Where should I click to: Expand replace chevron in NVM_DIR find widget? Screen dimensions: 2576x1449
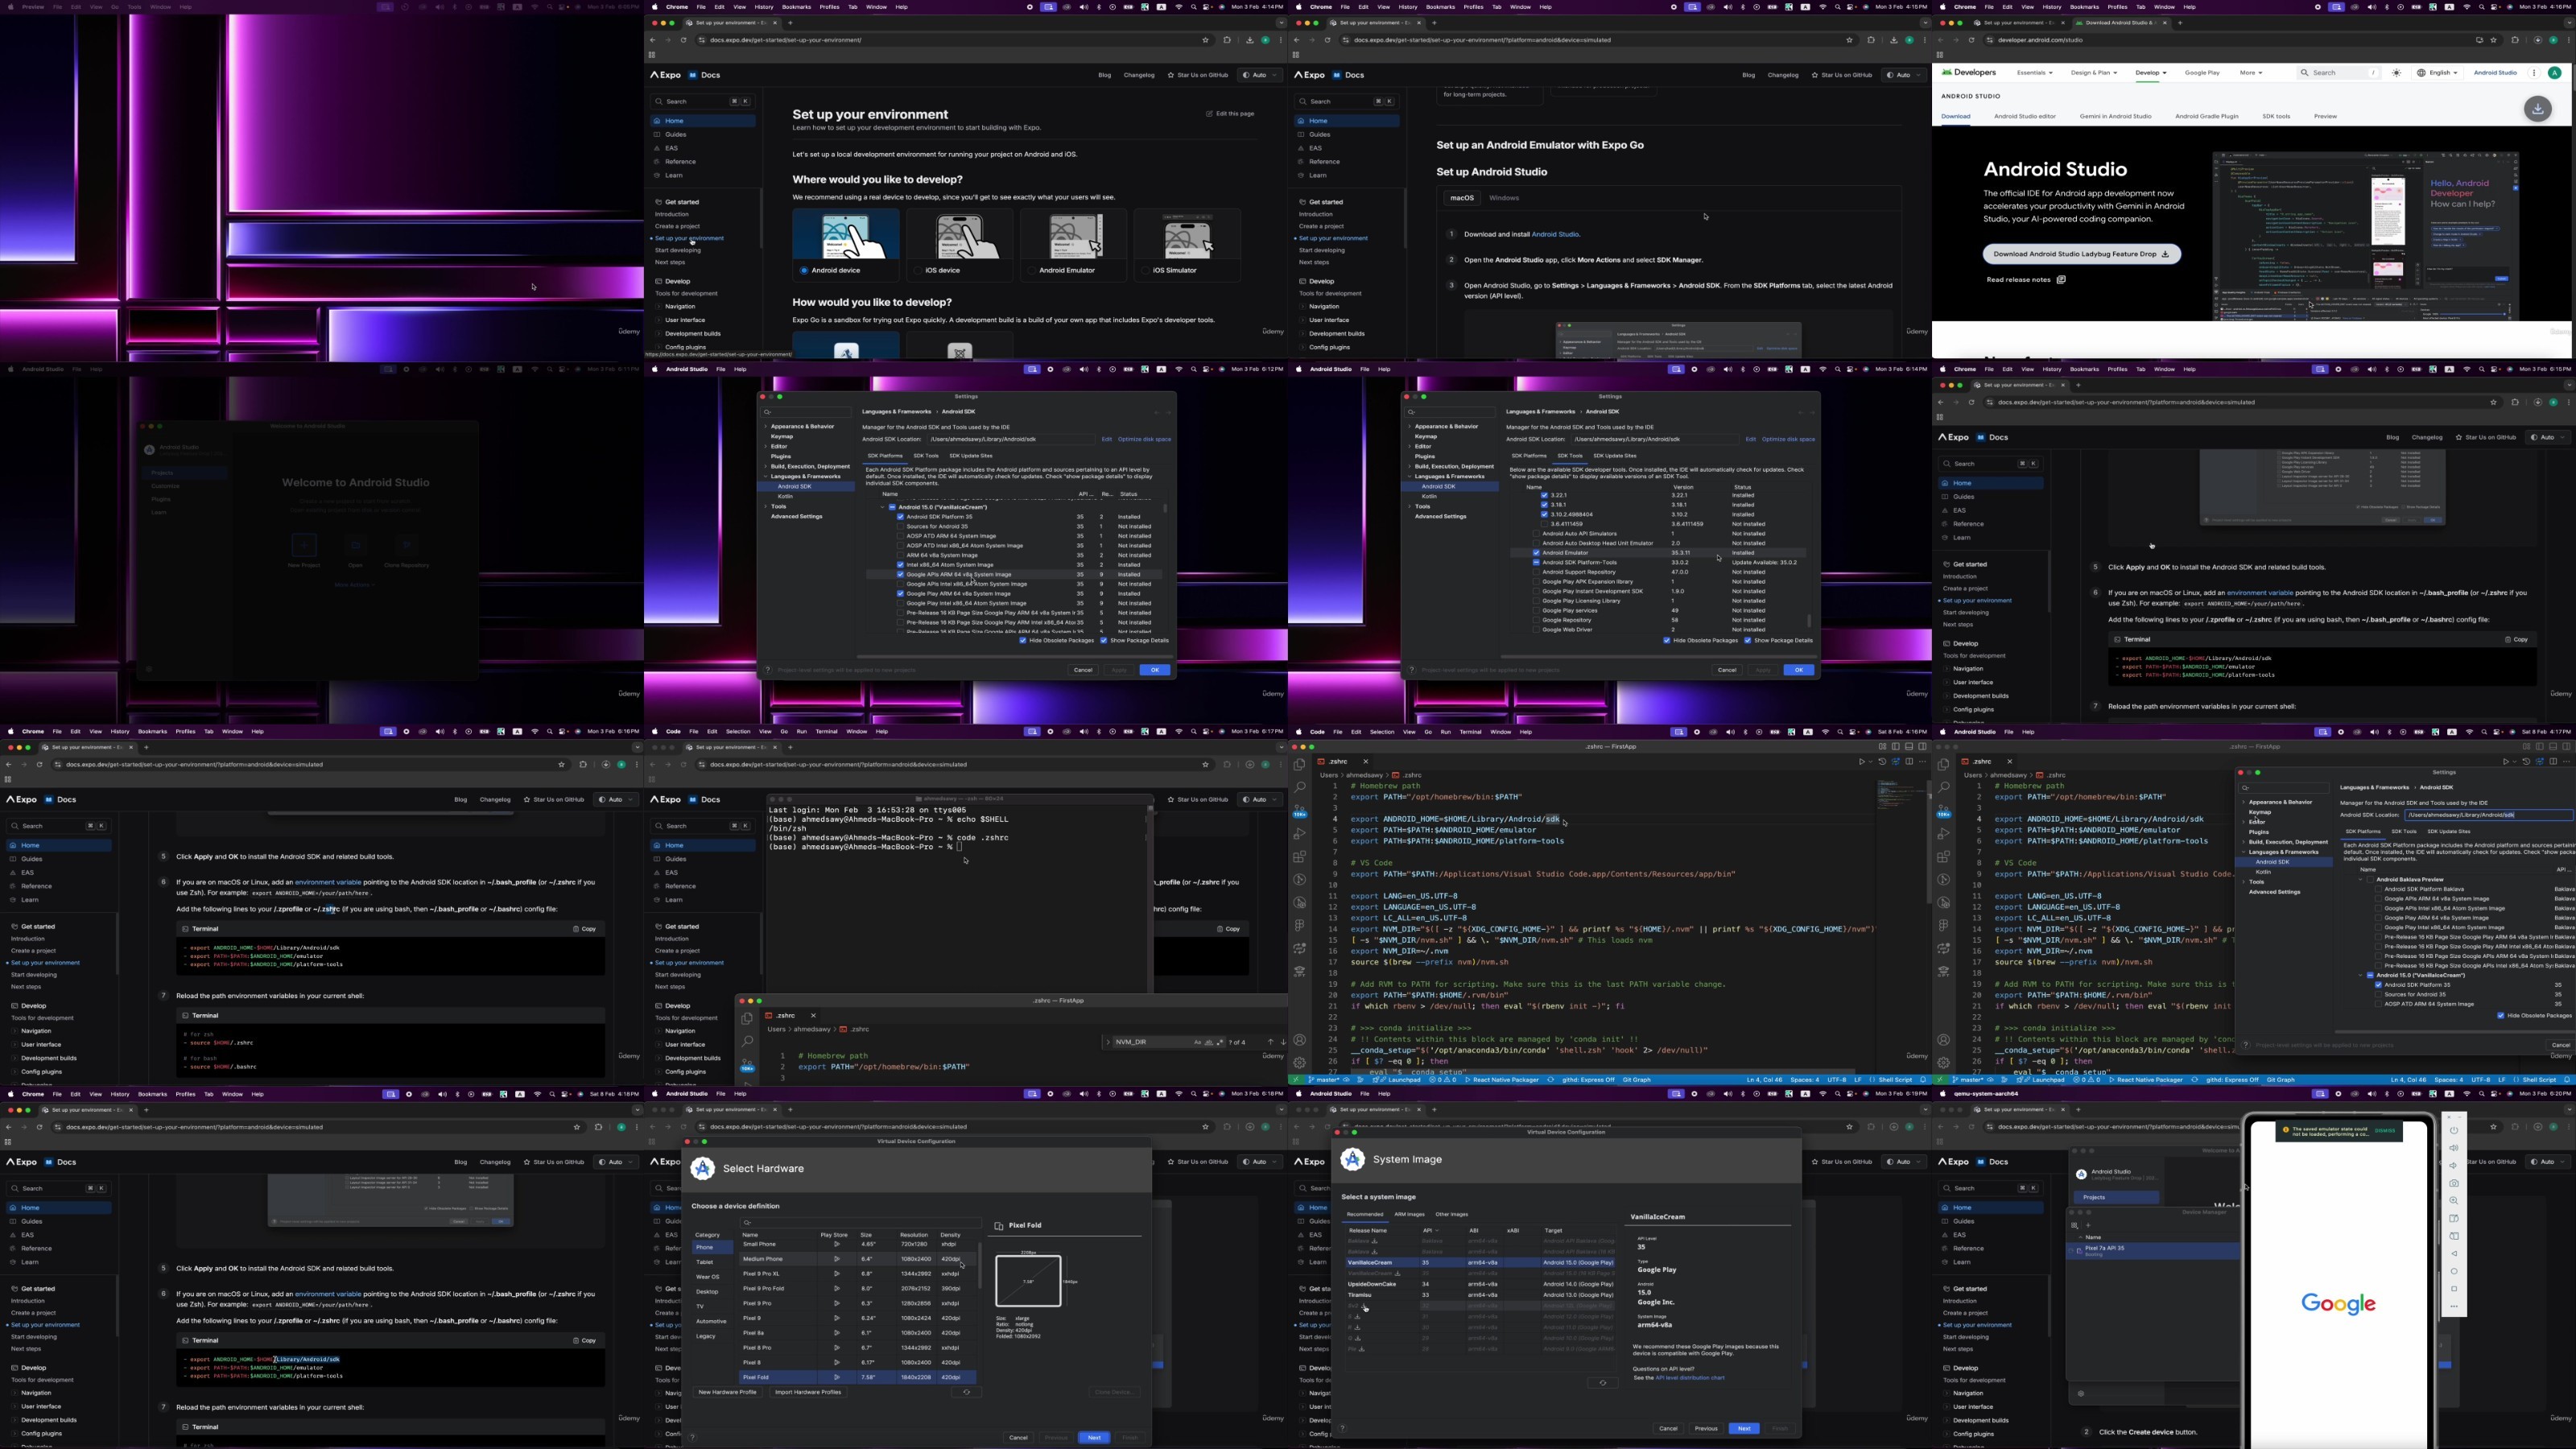pyautogui.click(x=1107, y=1042)
